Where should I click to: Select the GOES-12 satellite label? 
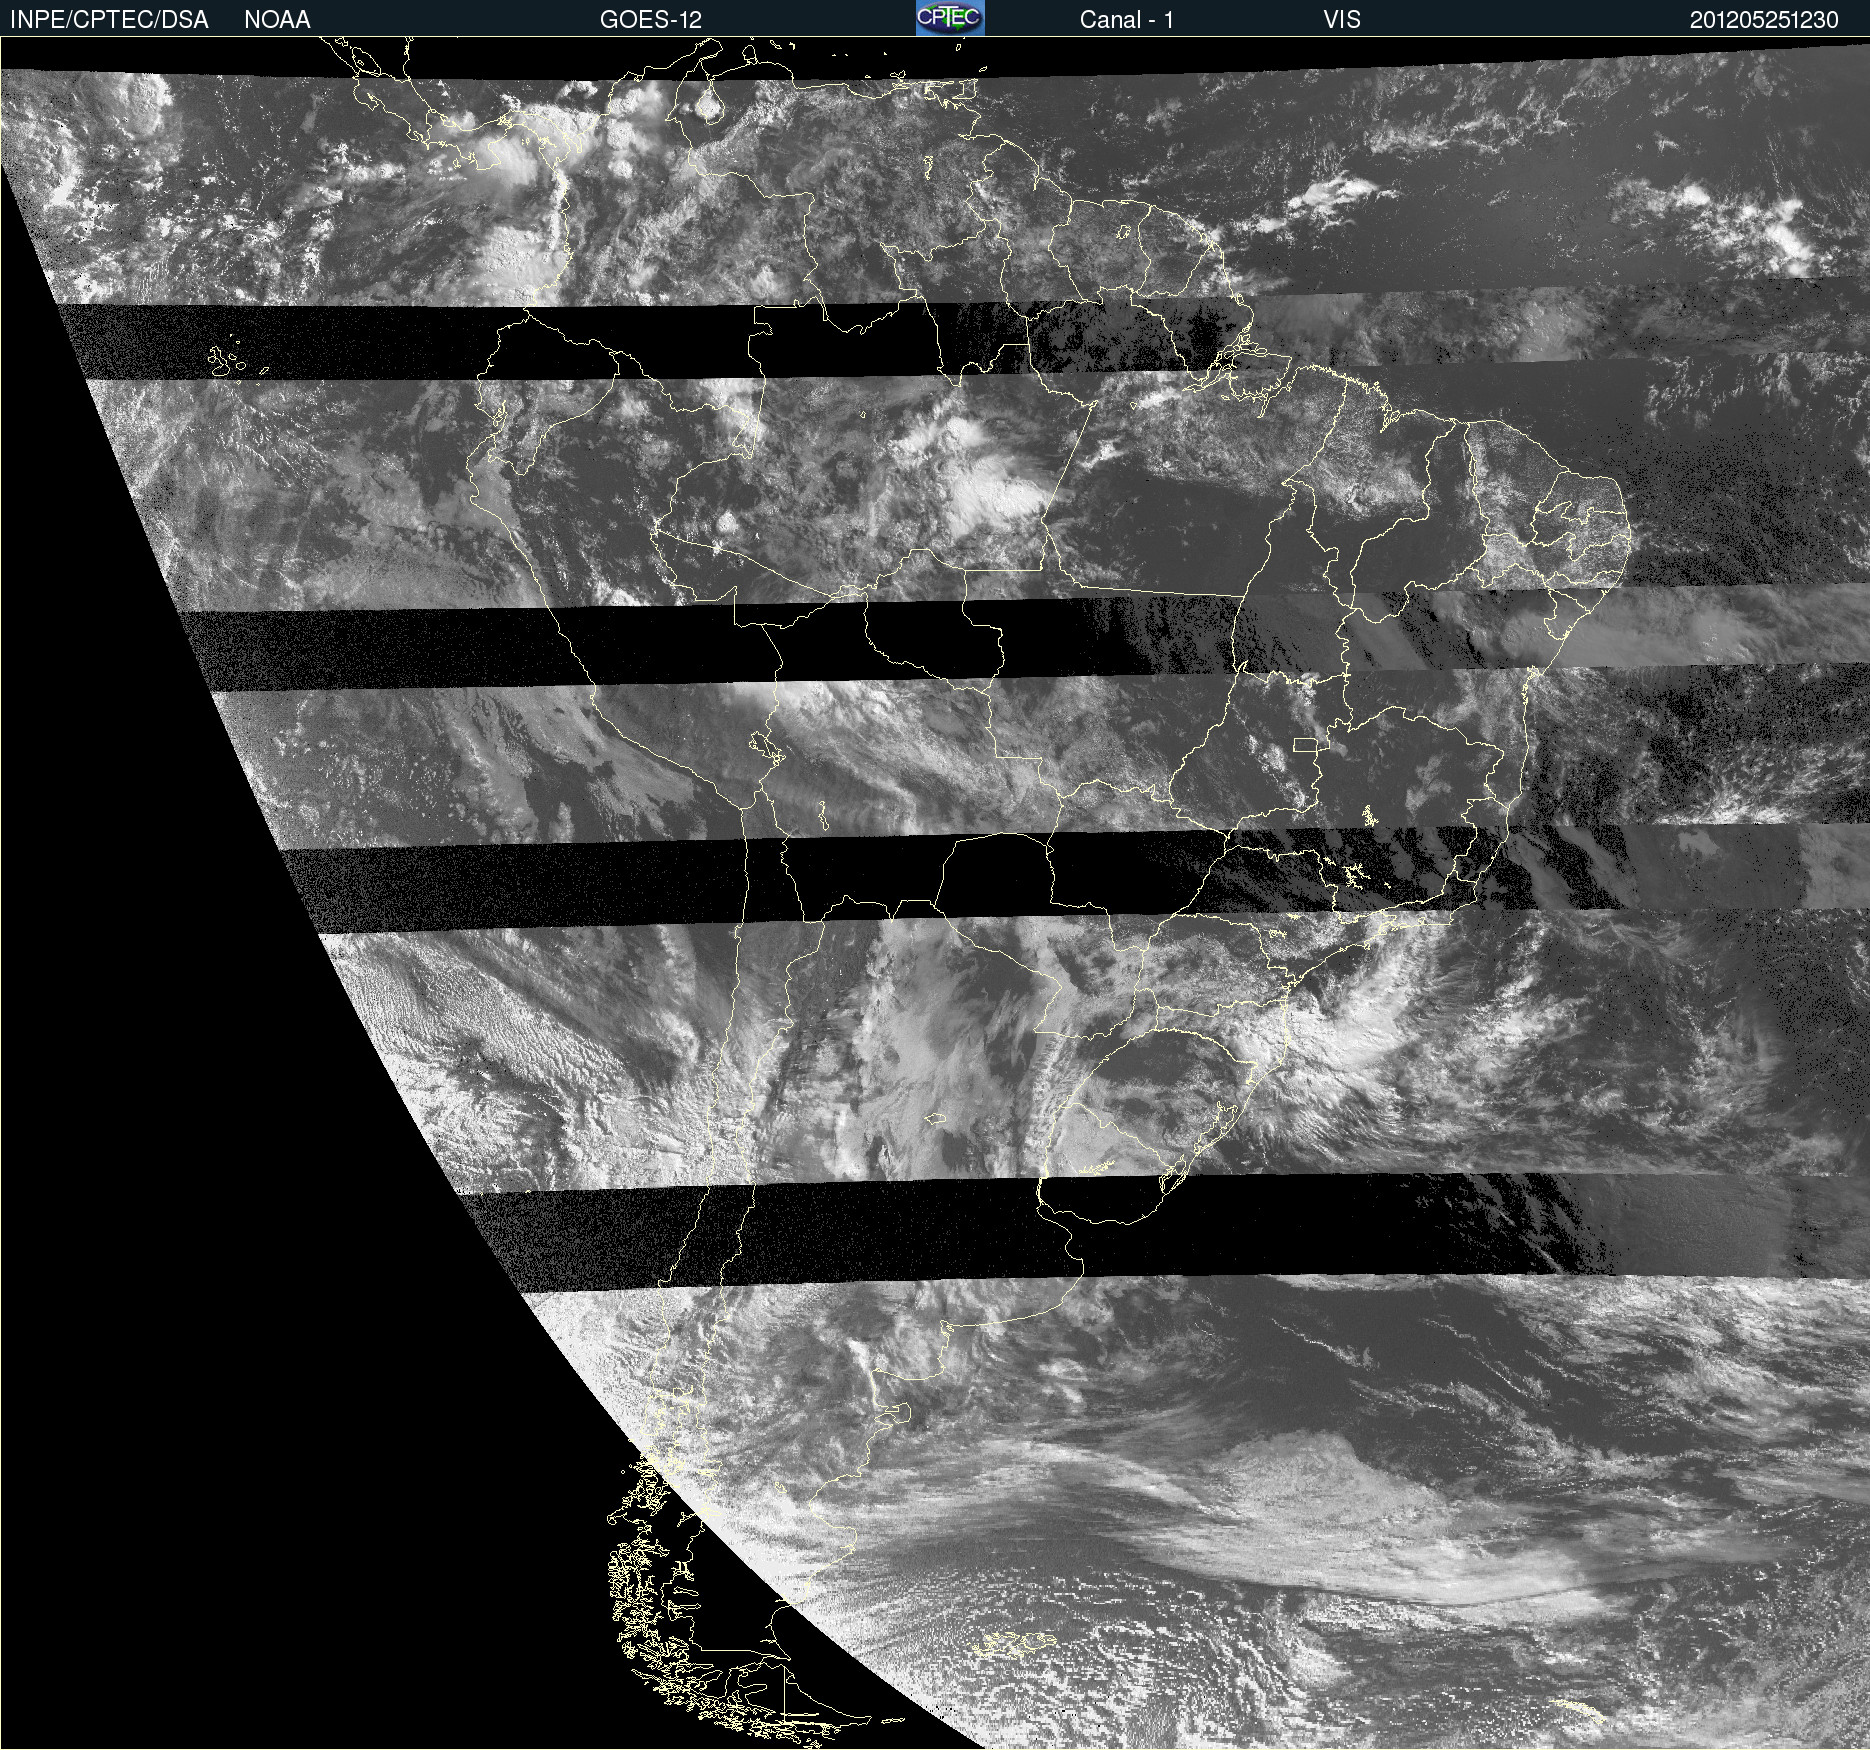click(x=651, y=20)
